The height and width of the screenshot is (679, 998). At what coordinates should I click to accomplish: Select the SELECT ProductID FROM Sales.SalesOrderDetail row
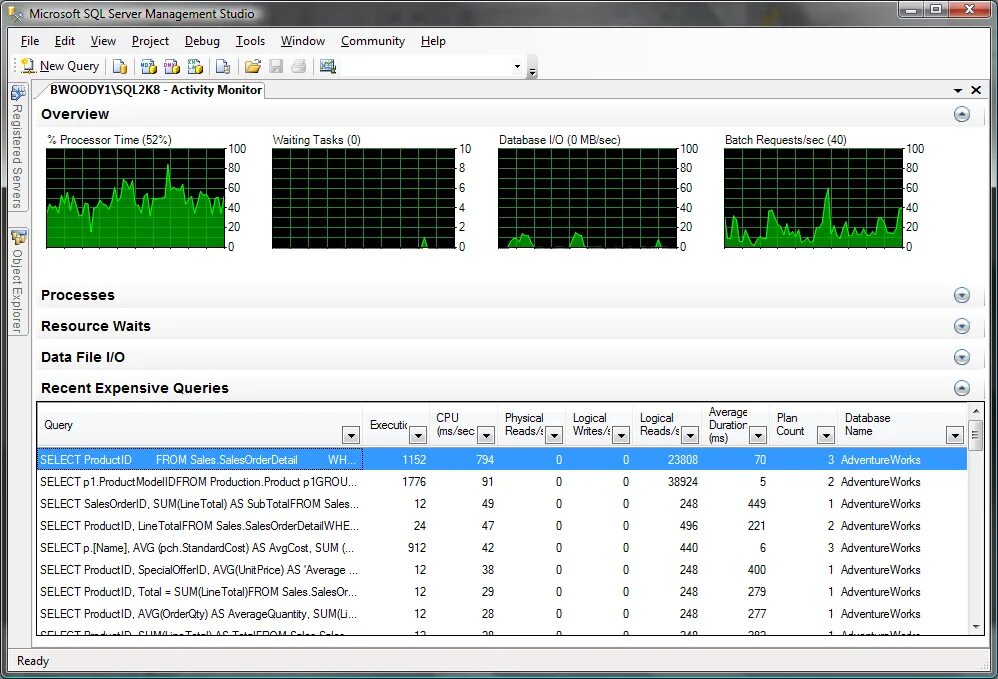[x=502, y=459]
